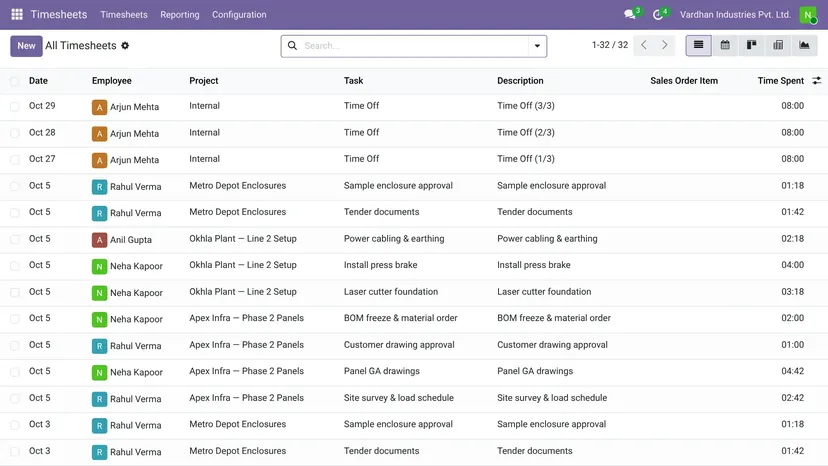Click Arjun Mehta avatar on Oct 29
The image size is (828, 466).
tap(99, 107)
